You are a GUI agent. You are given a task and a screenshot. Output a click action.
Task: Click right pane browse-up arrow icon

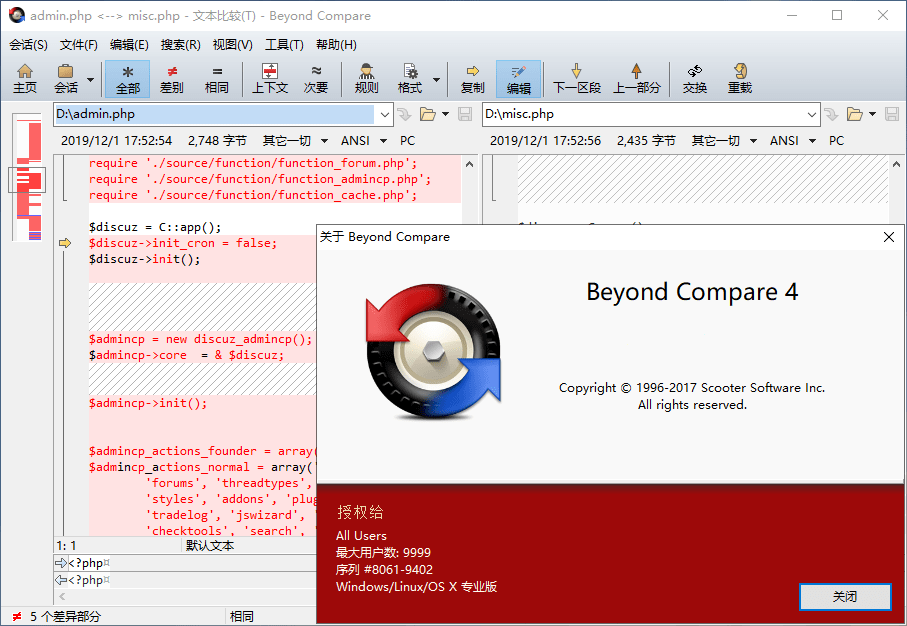[x=831, y=115]
